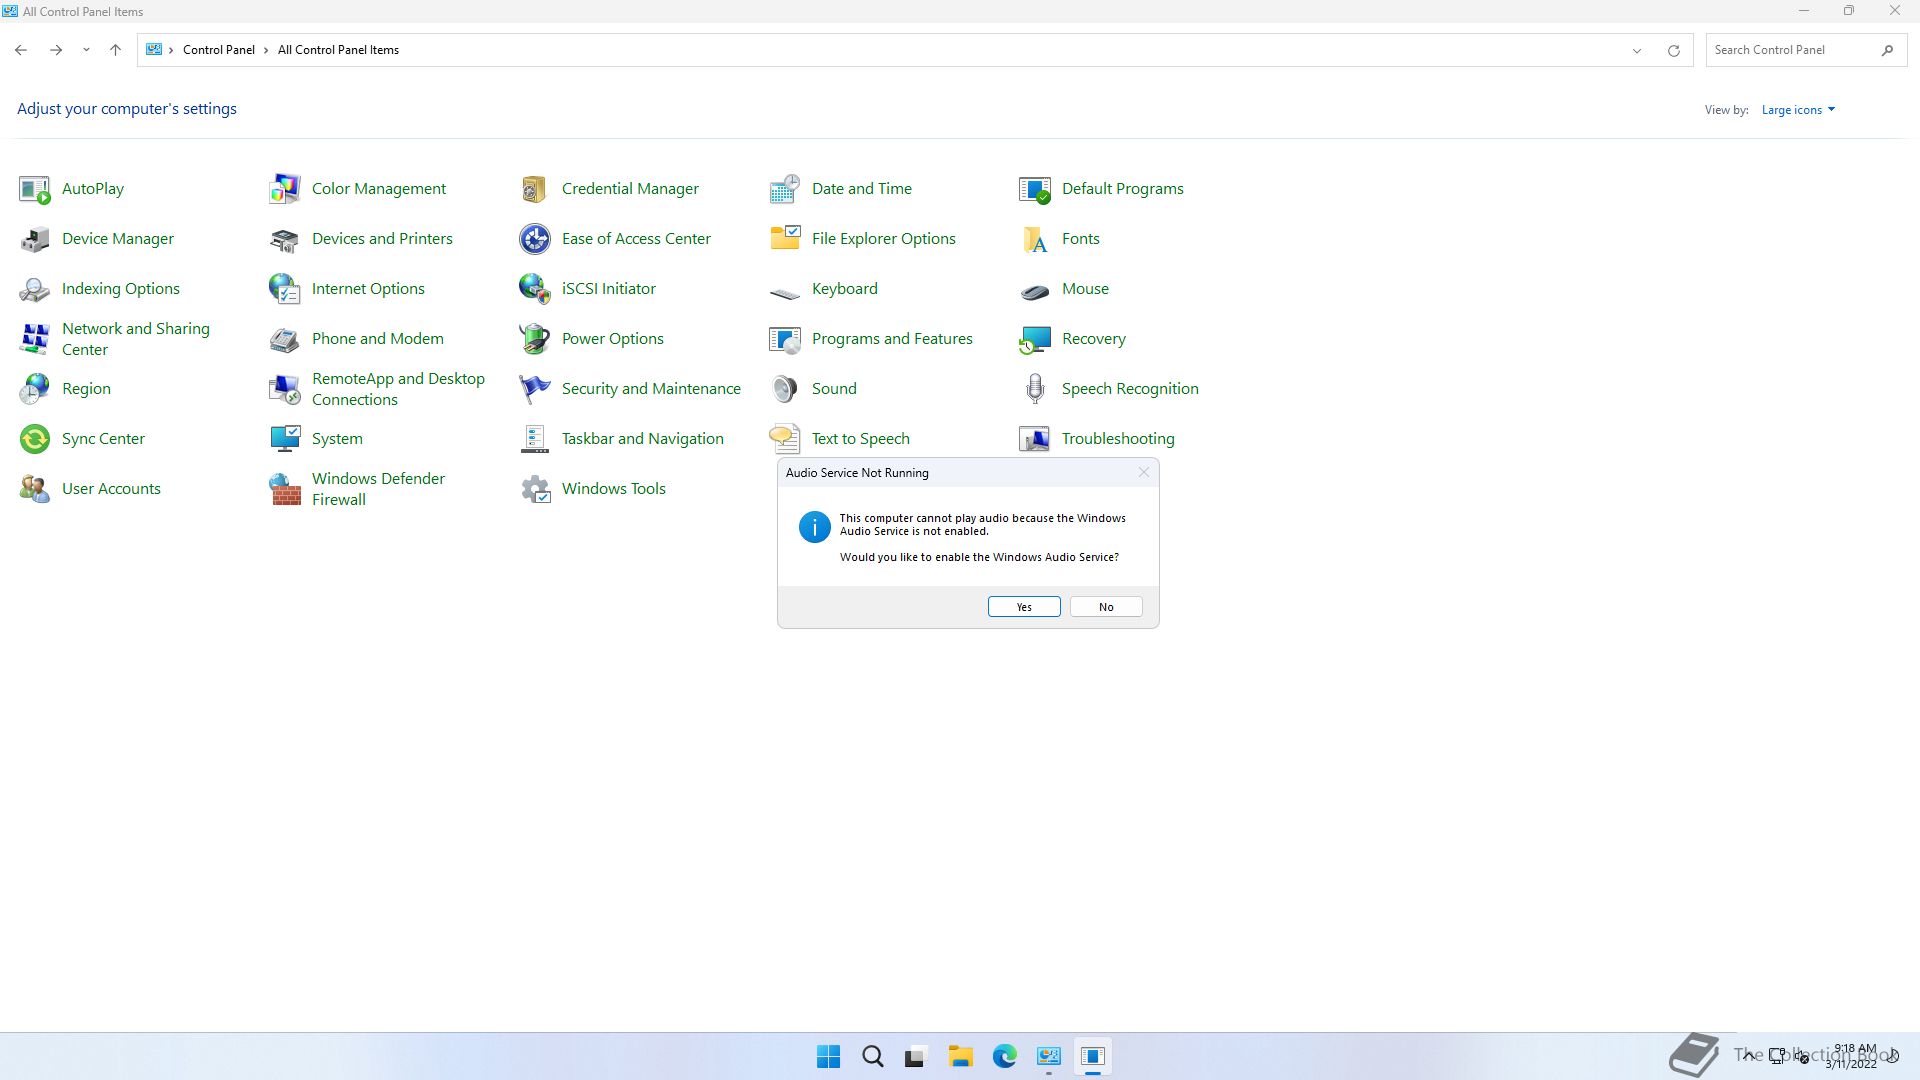The image size is (1920, 1080).
Task: Select All Control Panel Items breadcrumb
Action: pyautogui.click(x=338, y=50)
